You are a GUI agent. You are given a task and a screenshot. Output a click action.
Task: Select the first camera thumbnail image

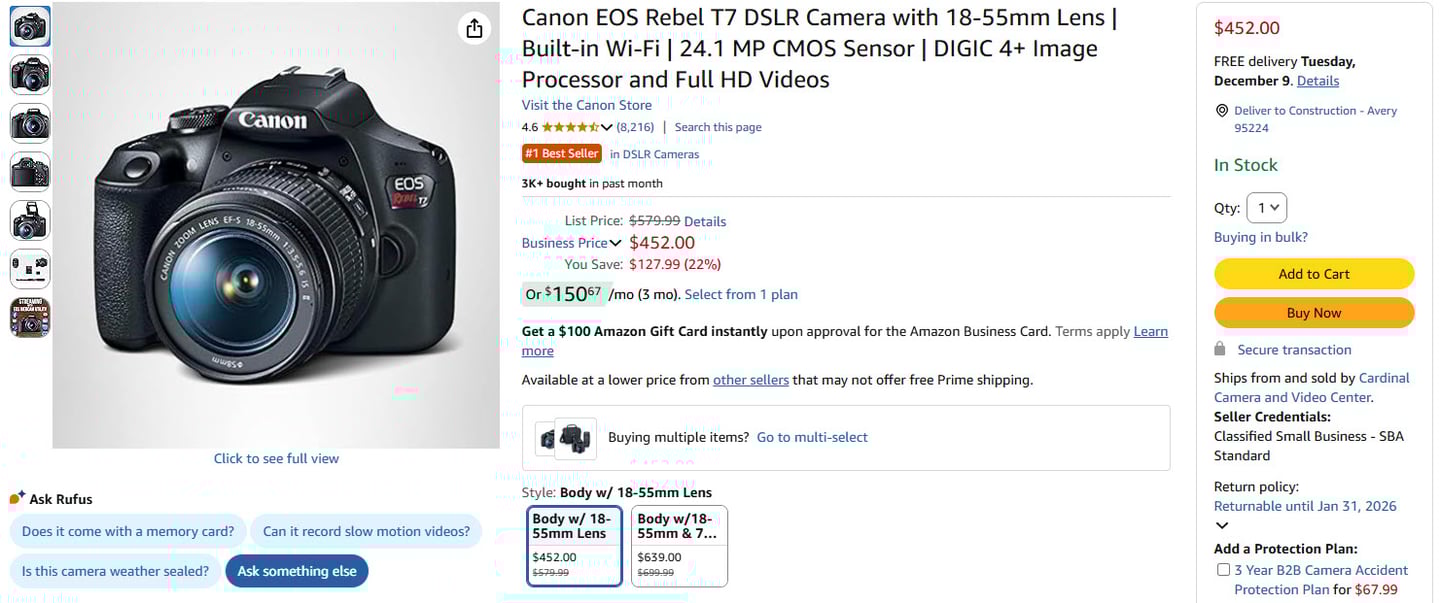[30, 26]
